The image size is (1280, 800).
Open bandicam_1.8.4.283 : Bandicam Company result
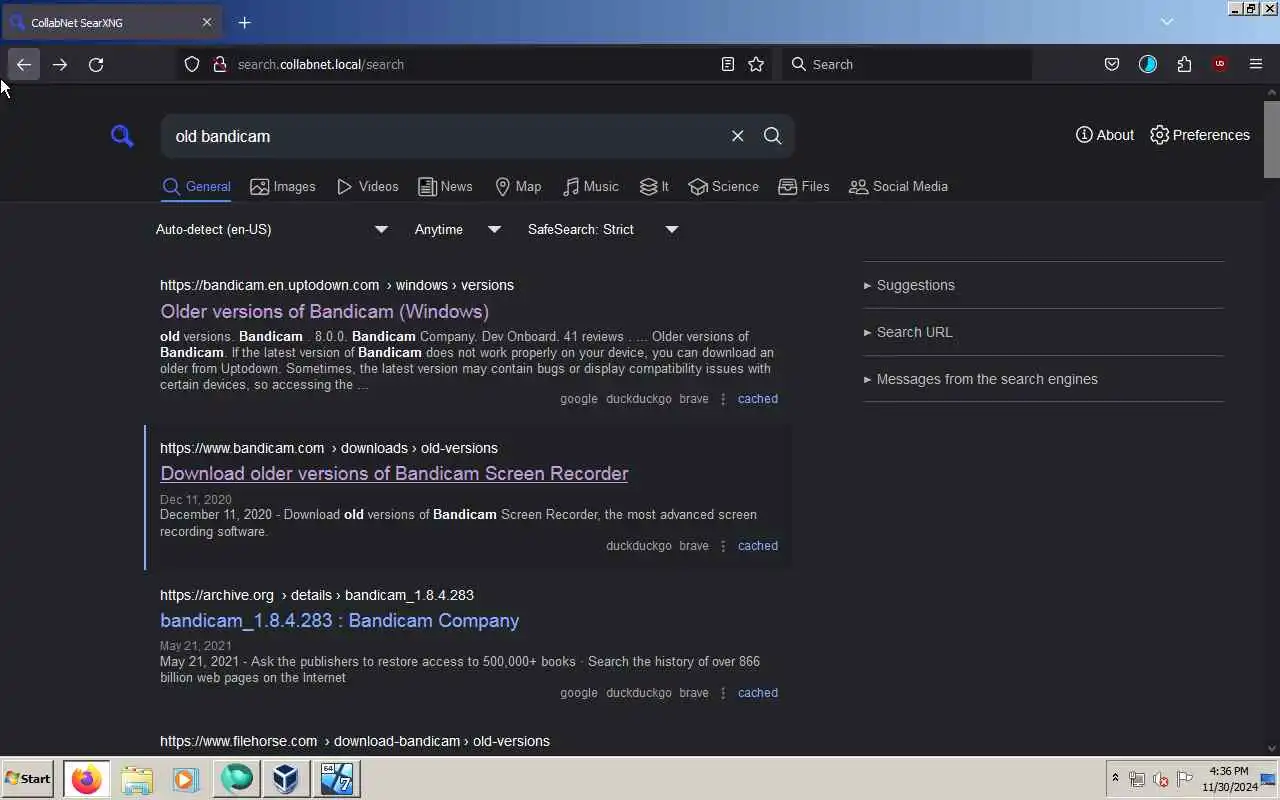coord(339,620)
